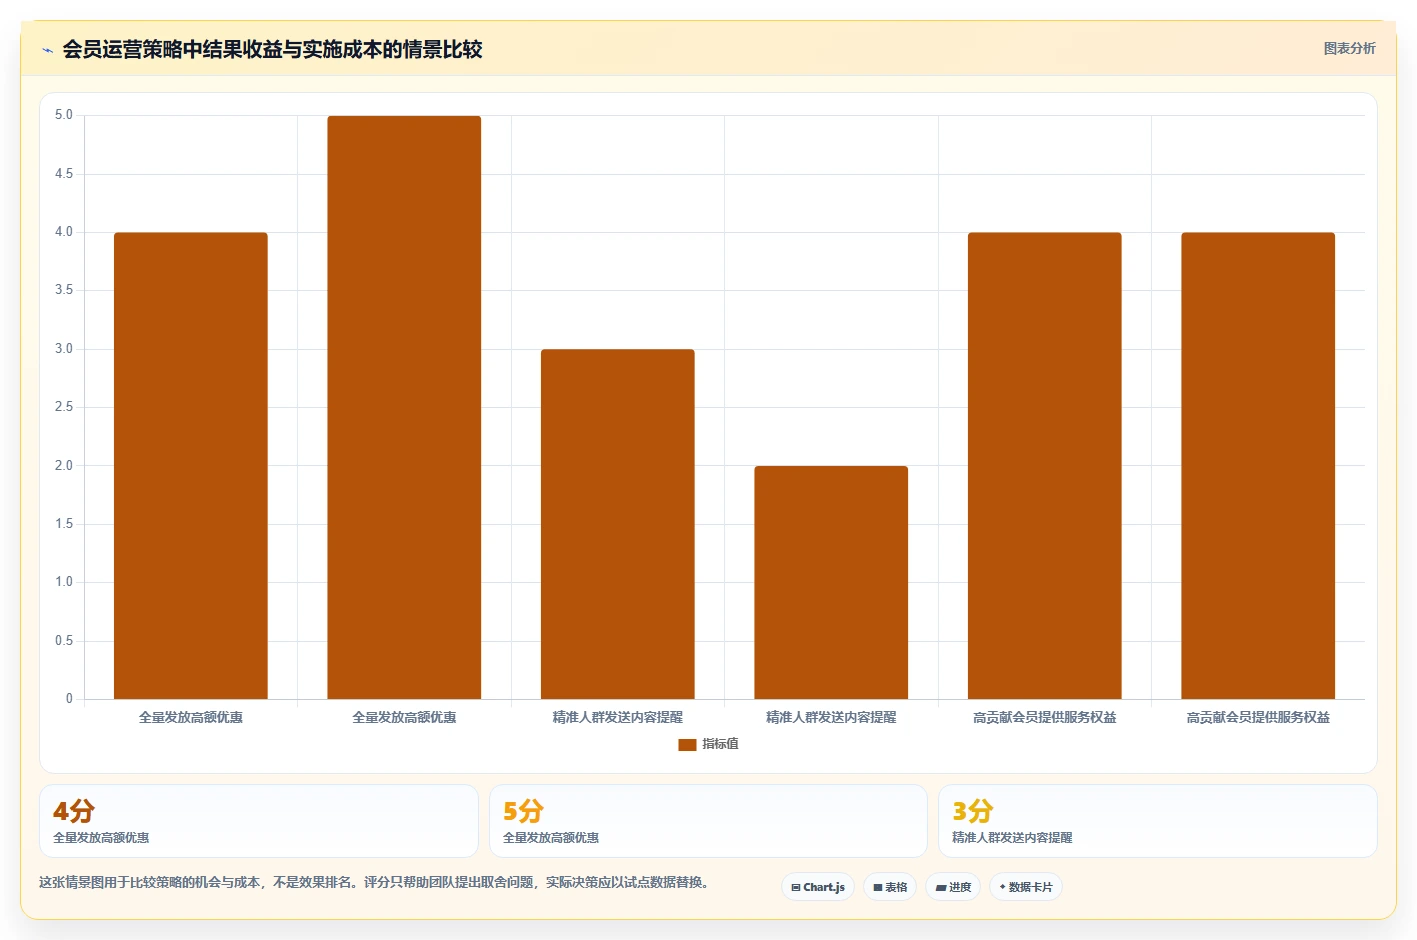Click the 图表分析 label in the header

point(1349,48)
